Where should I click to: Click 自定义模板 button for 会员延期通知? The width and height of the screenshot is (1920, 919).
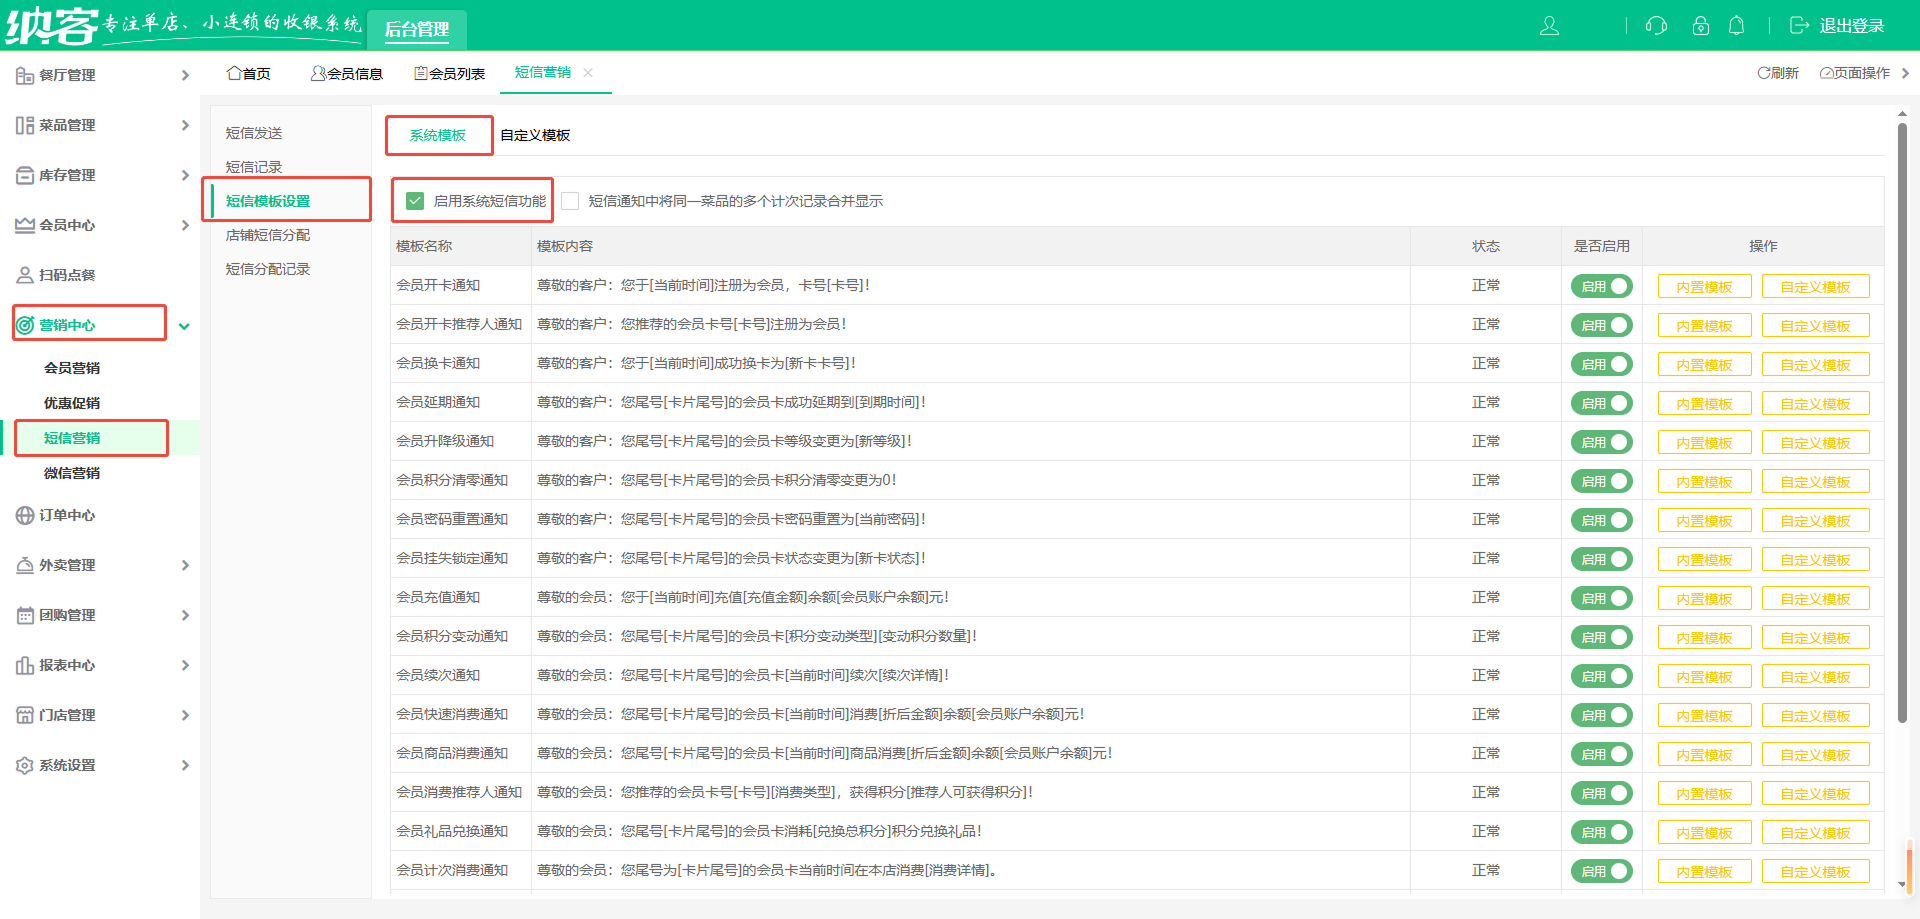(1815, 404)
